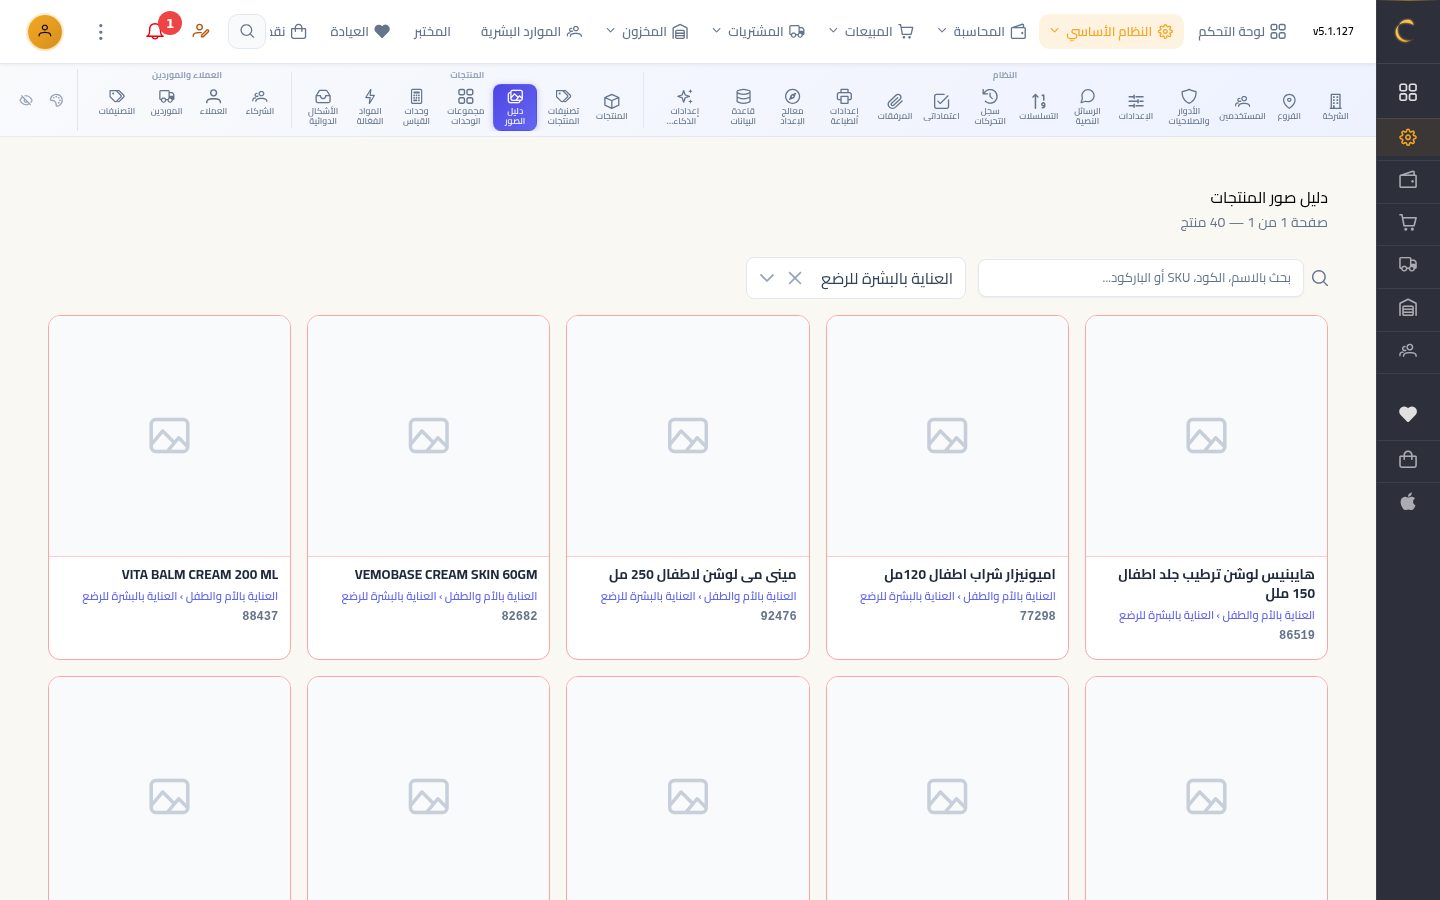
Task: Open the الرسائل النصية messages icon
Action: click(x=1087, y=107)
